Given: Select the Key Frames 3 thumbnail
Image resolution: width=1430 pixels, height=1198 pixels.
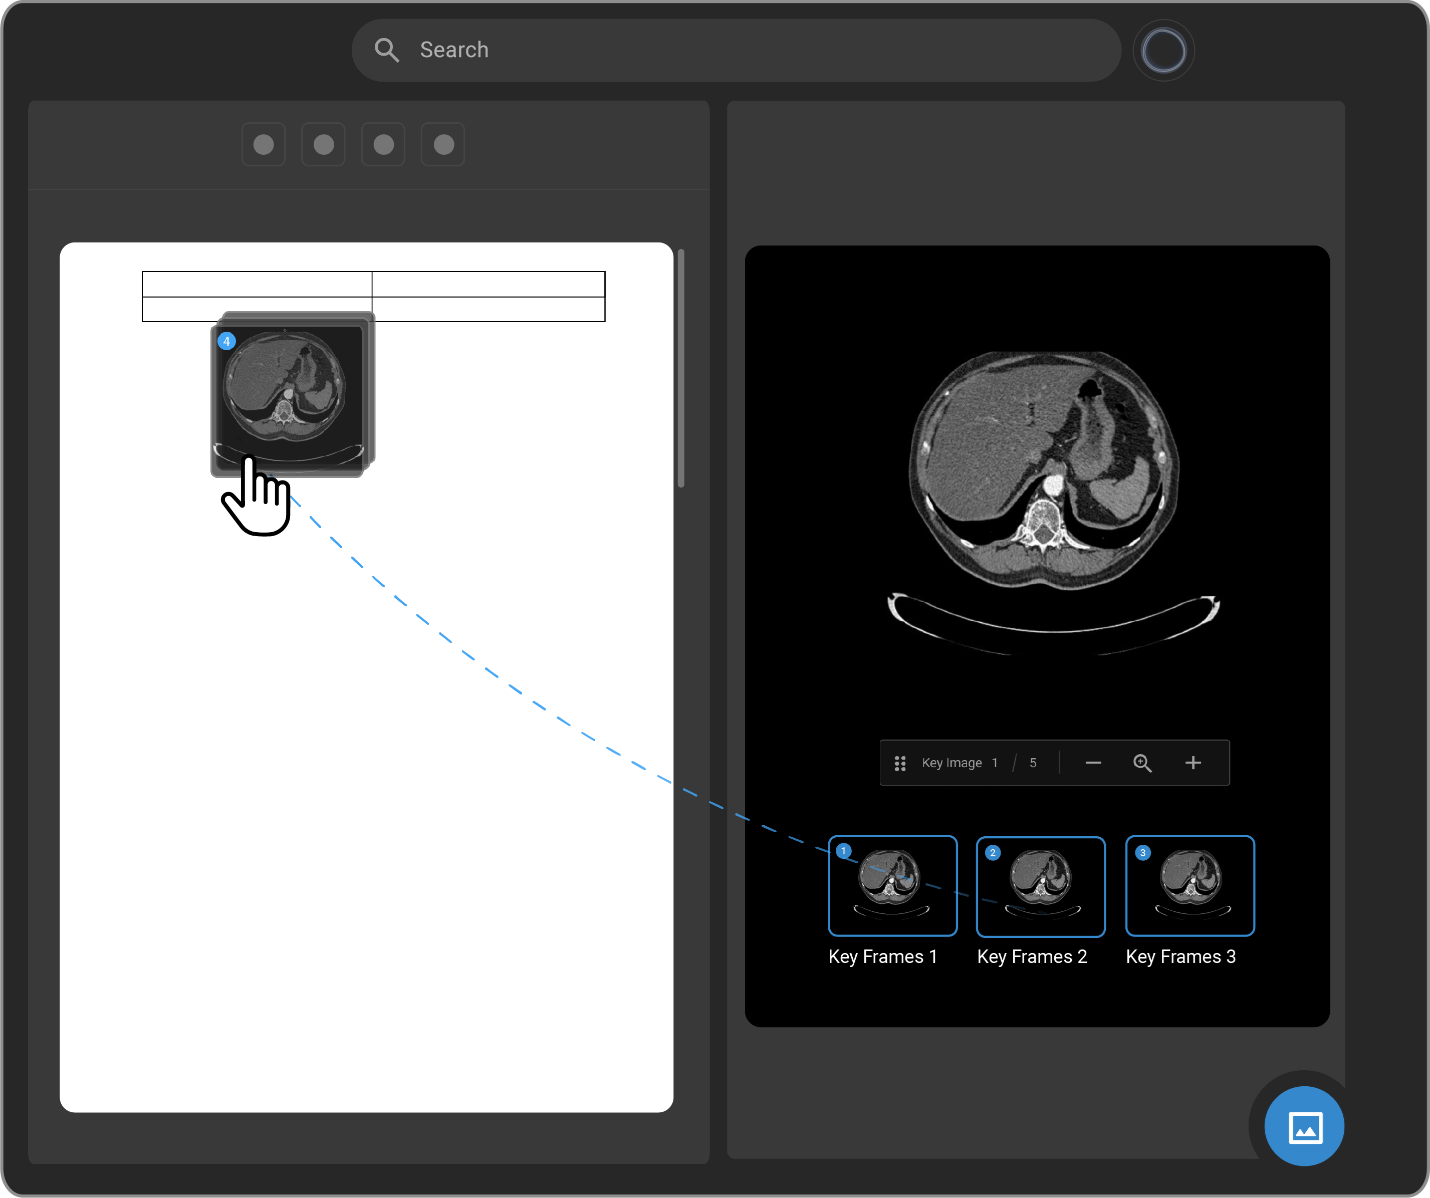Looking at the screenshot, I should pos(1189,886).
